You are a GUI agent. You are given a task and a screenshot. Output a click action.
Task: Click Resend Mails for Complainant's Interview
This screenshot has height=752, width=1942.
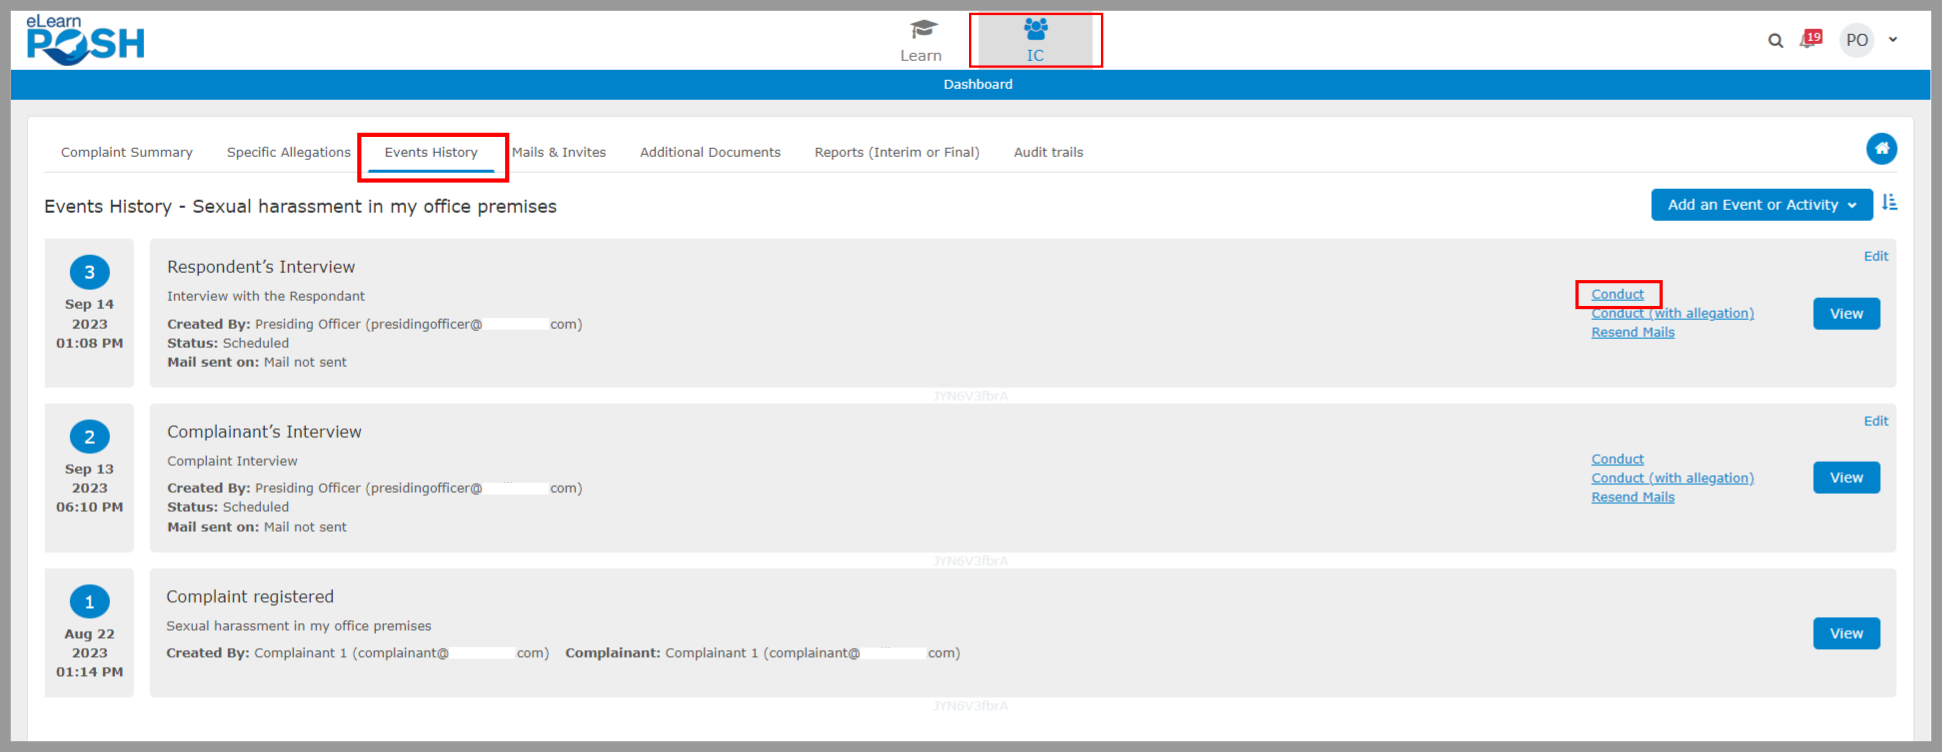pos(1632,497)
